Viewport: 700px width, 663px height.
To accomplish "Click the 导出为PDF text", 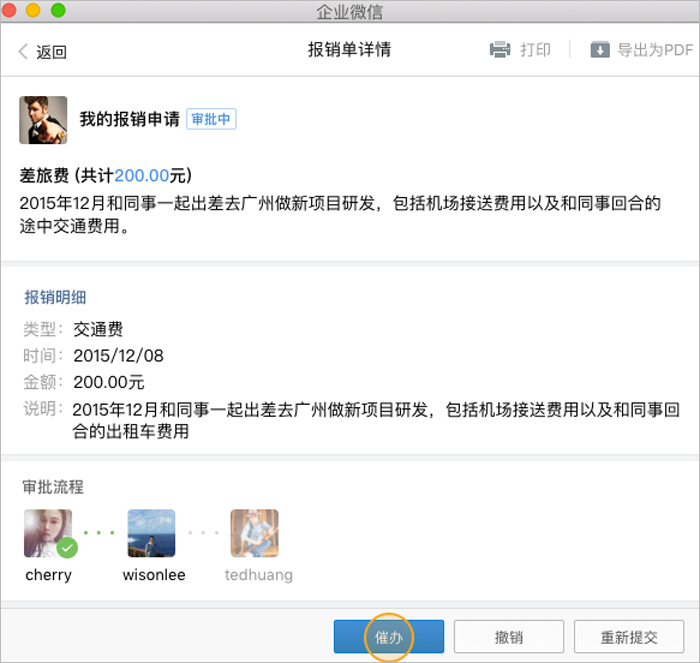I will pos(655,50).
